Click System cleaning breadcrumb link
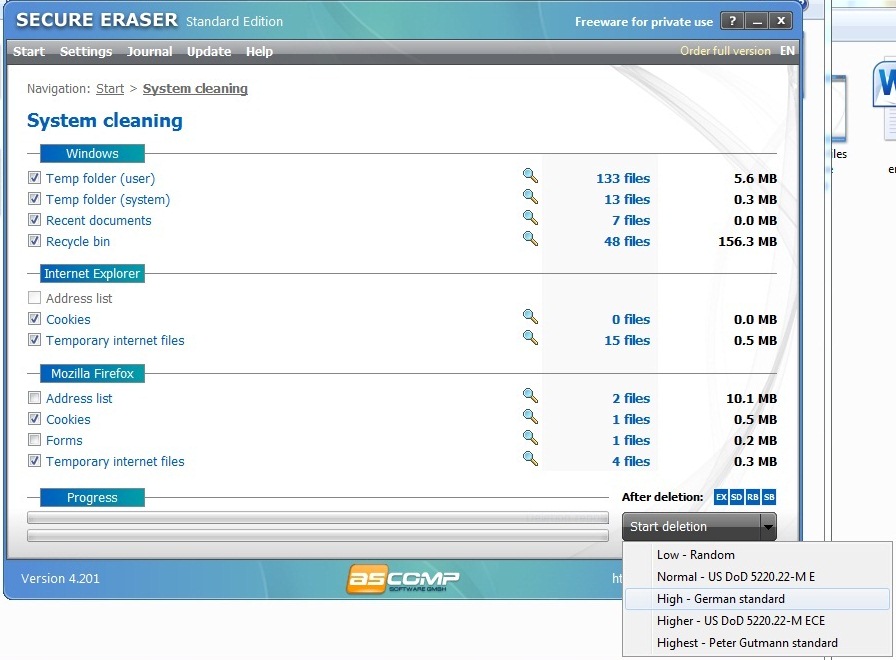The width and height of the screenshot is (896, 660). [195, 89]
